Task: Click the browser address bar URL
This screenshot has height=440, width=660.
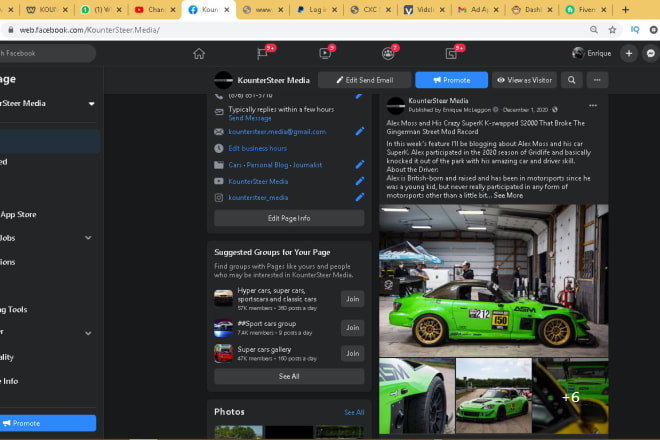Action: 89,30
